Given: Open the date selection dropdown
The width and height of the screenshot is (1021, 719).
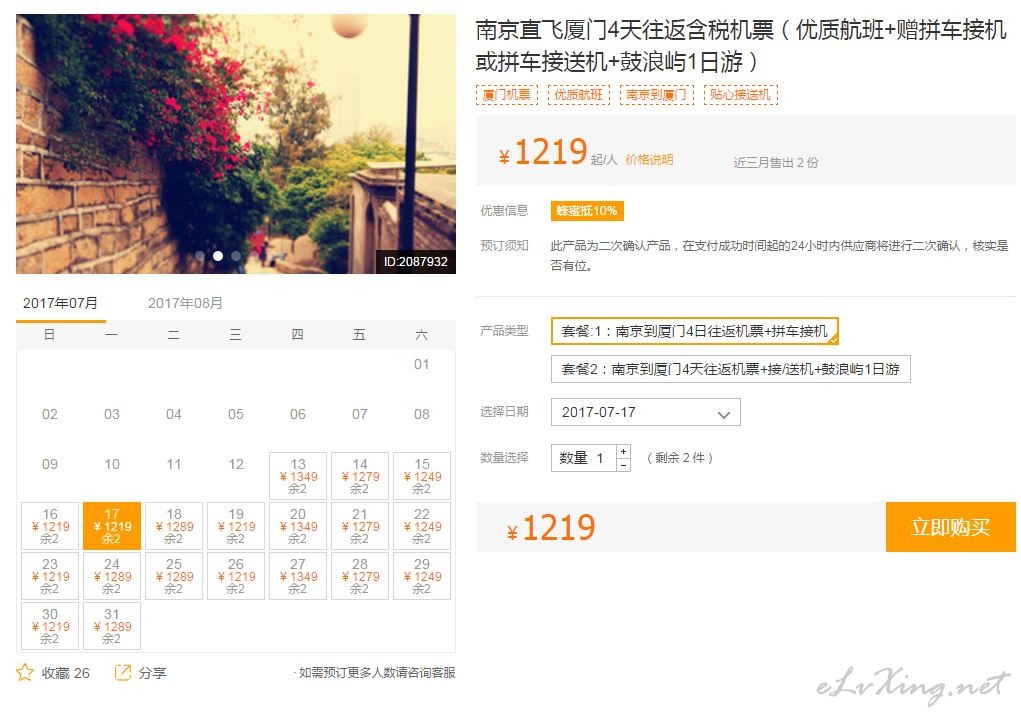Looking at the screenshot, I should [x=645, y=412].
